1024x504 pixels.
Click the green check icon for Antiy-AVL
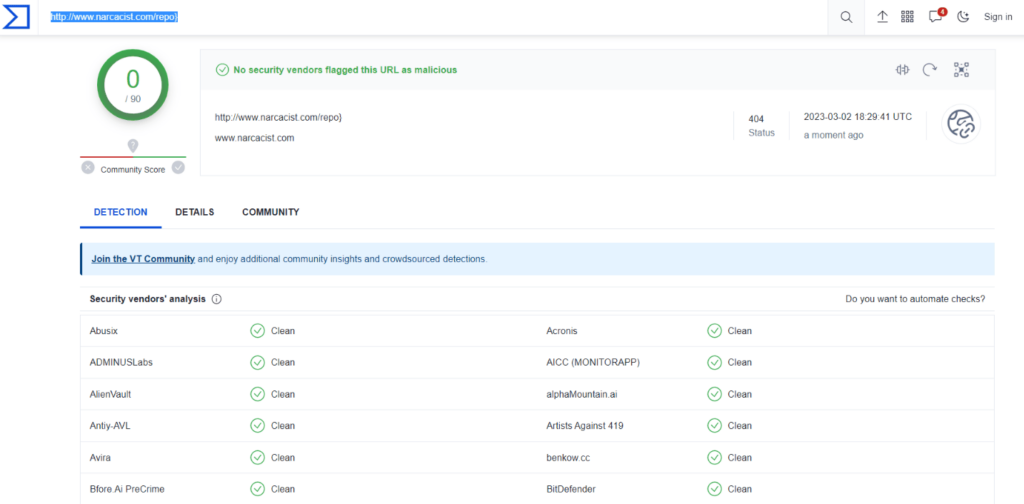click(x=257, y=426)
